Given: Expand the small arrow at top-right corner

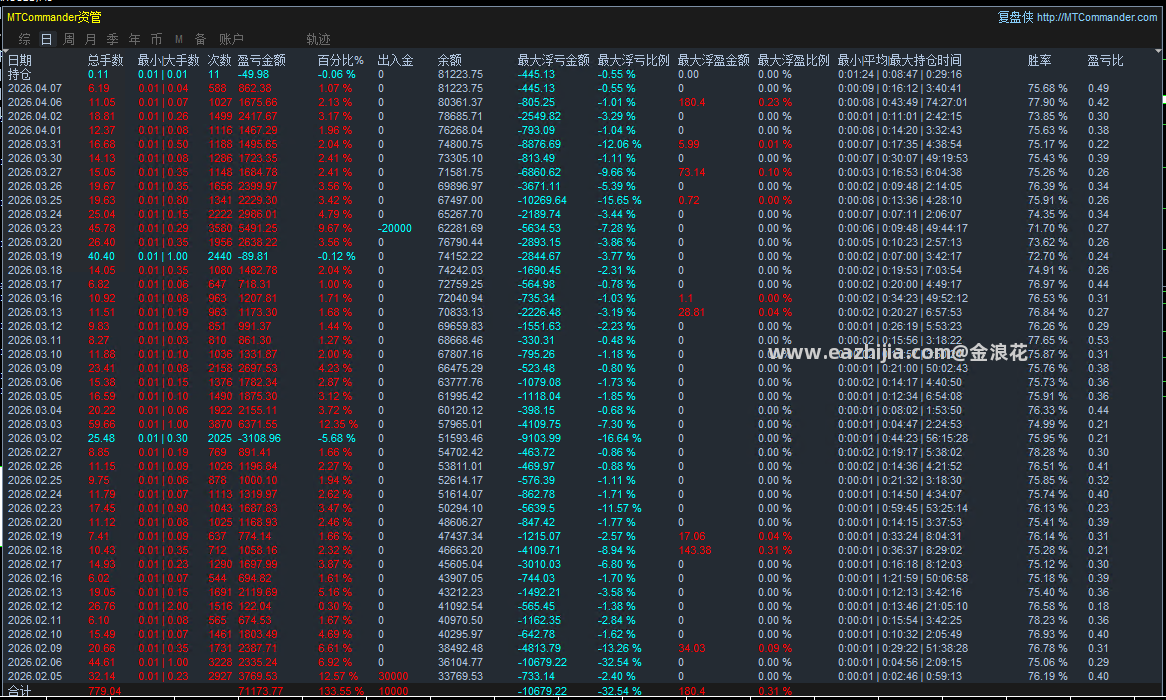Looking at the screenshot, I should click(1159, 51).
